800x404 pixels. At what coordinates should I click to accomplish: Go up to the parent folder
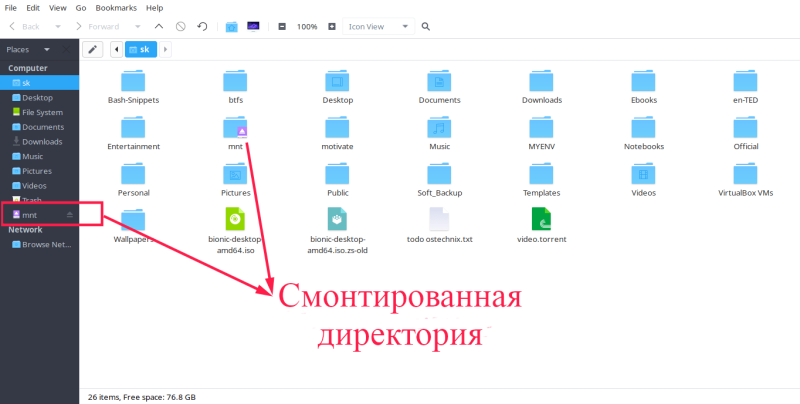[160, 26]
